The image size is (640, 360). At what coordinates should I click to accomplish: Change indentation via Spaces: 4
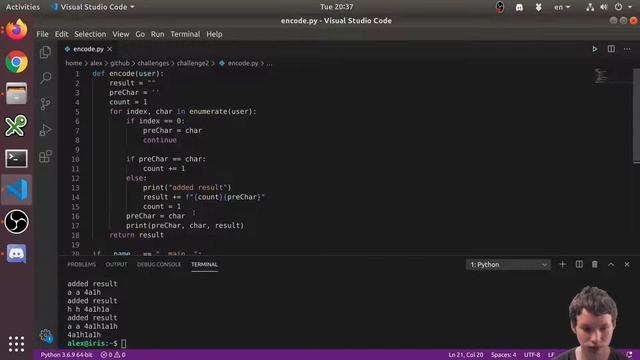pyautogui.click(x=503, y=355)
